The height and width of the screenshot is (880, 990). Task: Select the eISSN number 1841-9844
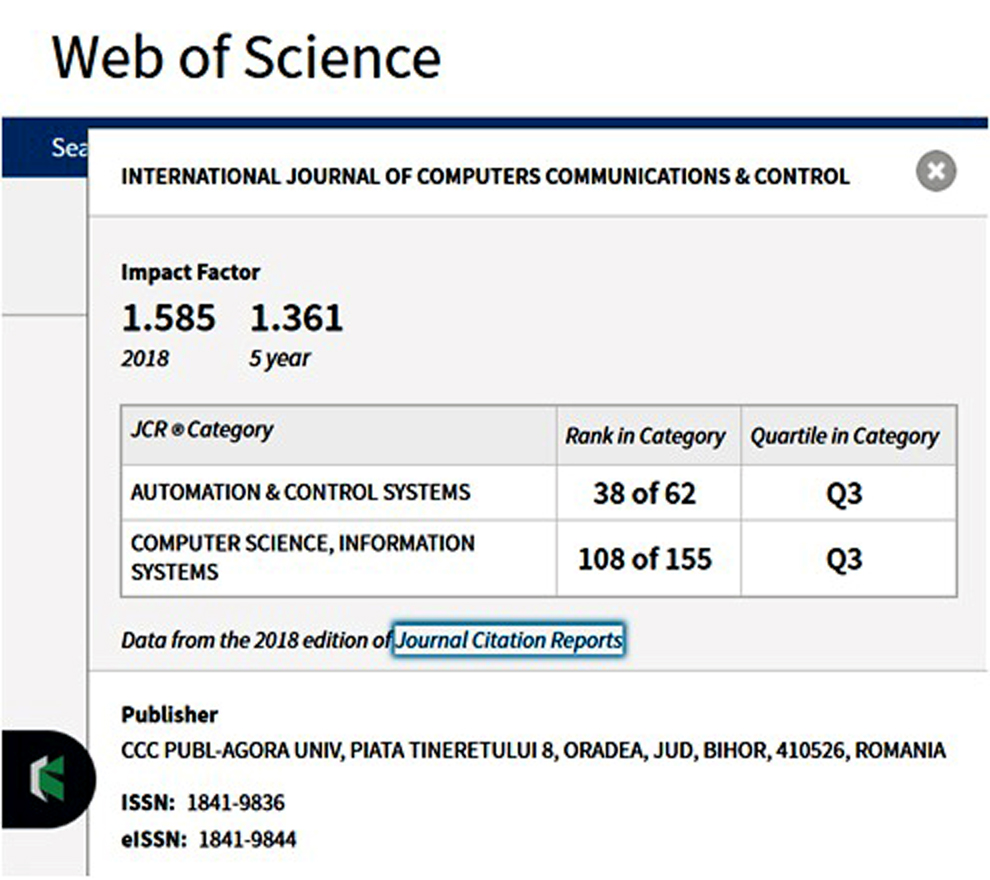(247, 839)
